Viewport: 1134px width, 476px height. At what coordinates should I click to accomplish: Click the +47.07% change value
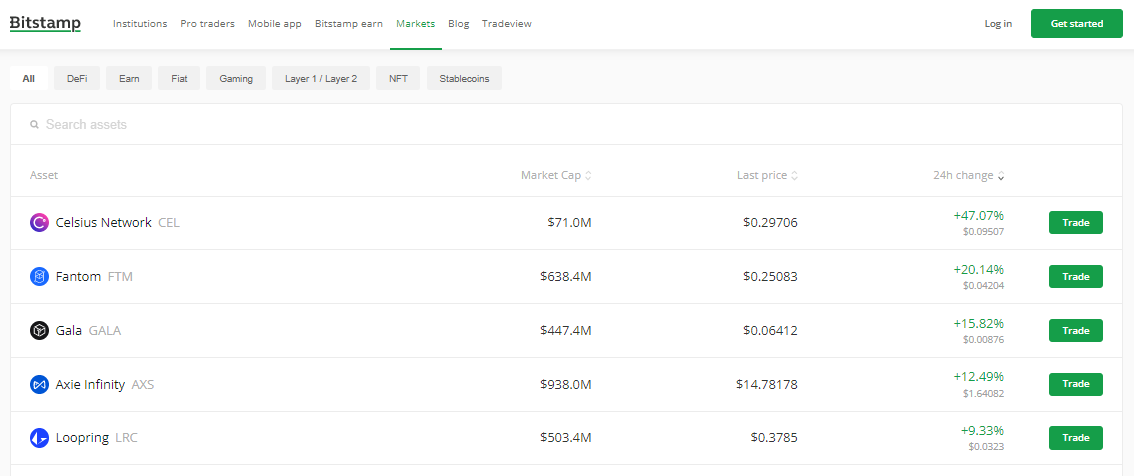[979, 216]
